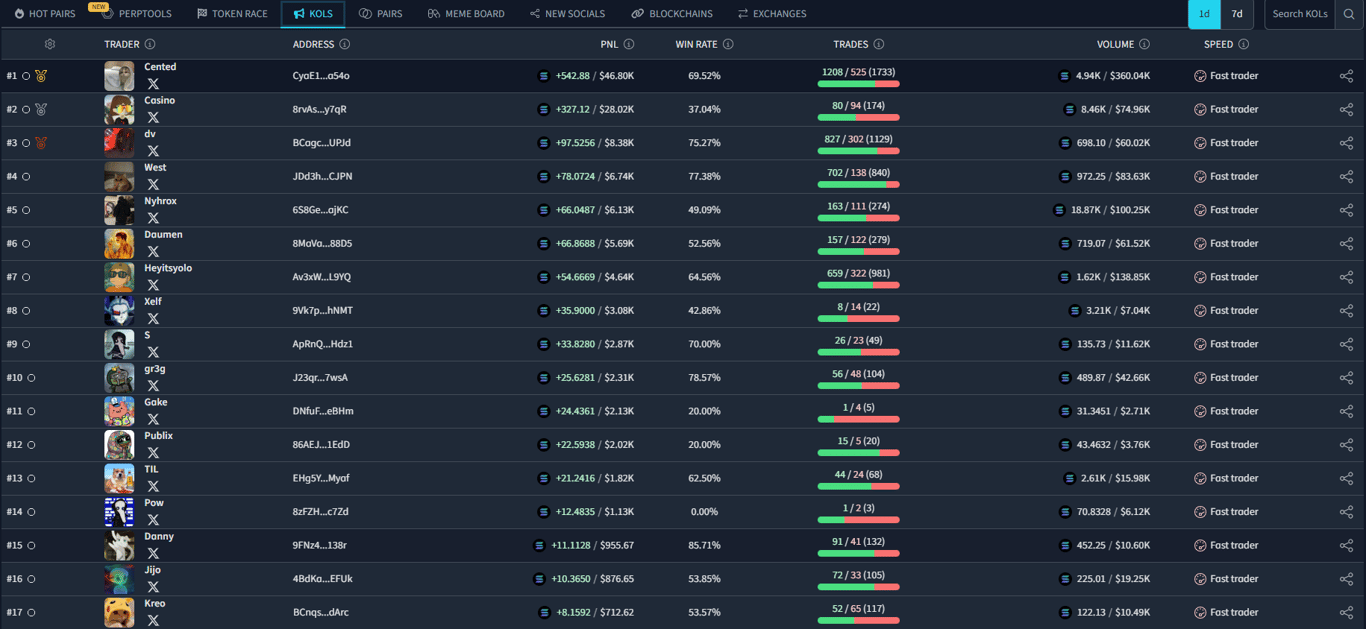Share Heyitsyolo's row
This screenshot has width=1366, height=629.
(1346, 277)
